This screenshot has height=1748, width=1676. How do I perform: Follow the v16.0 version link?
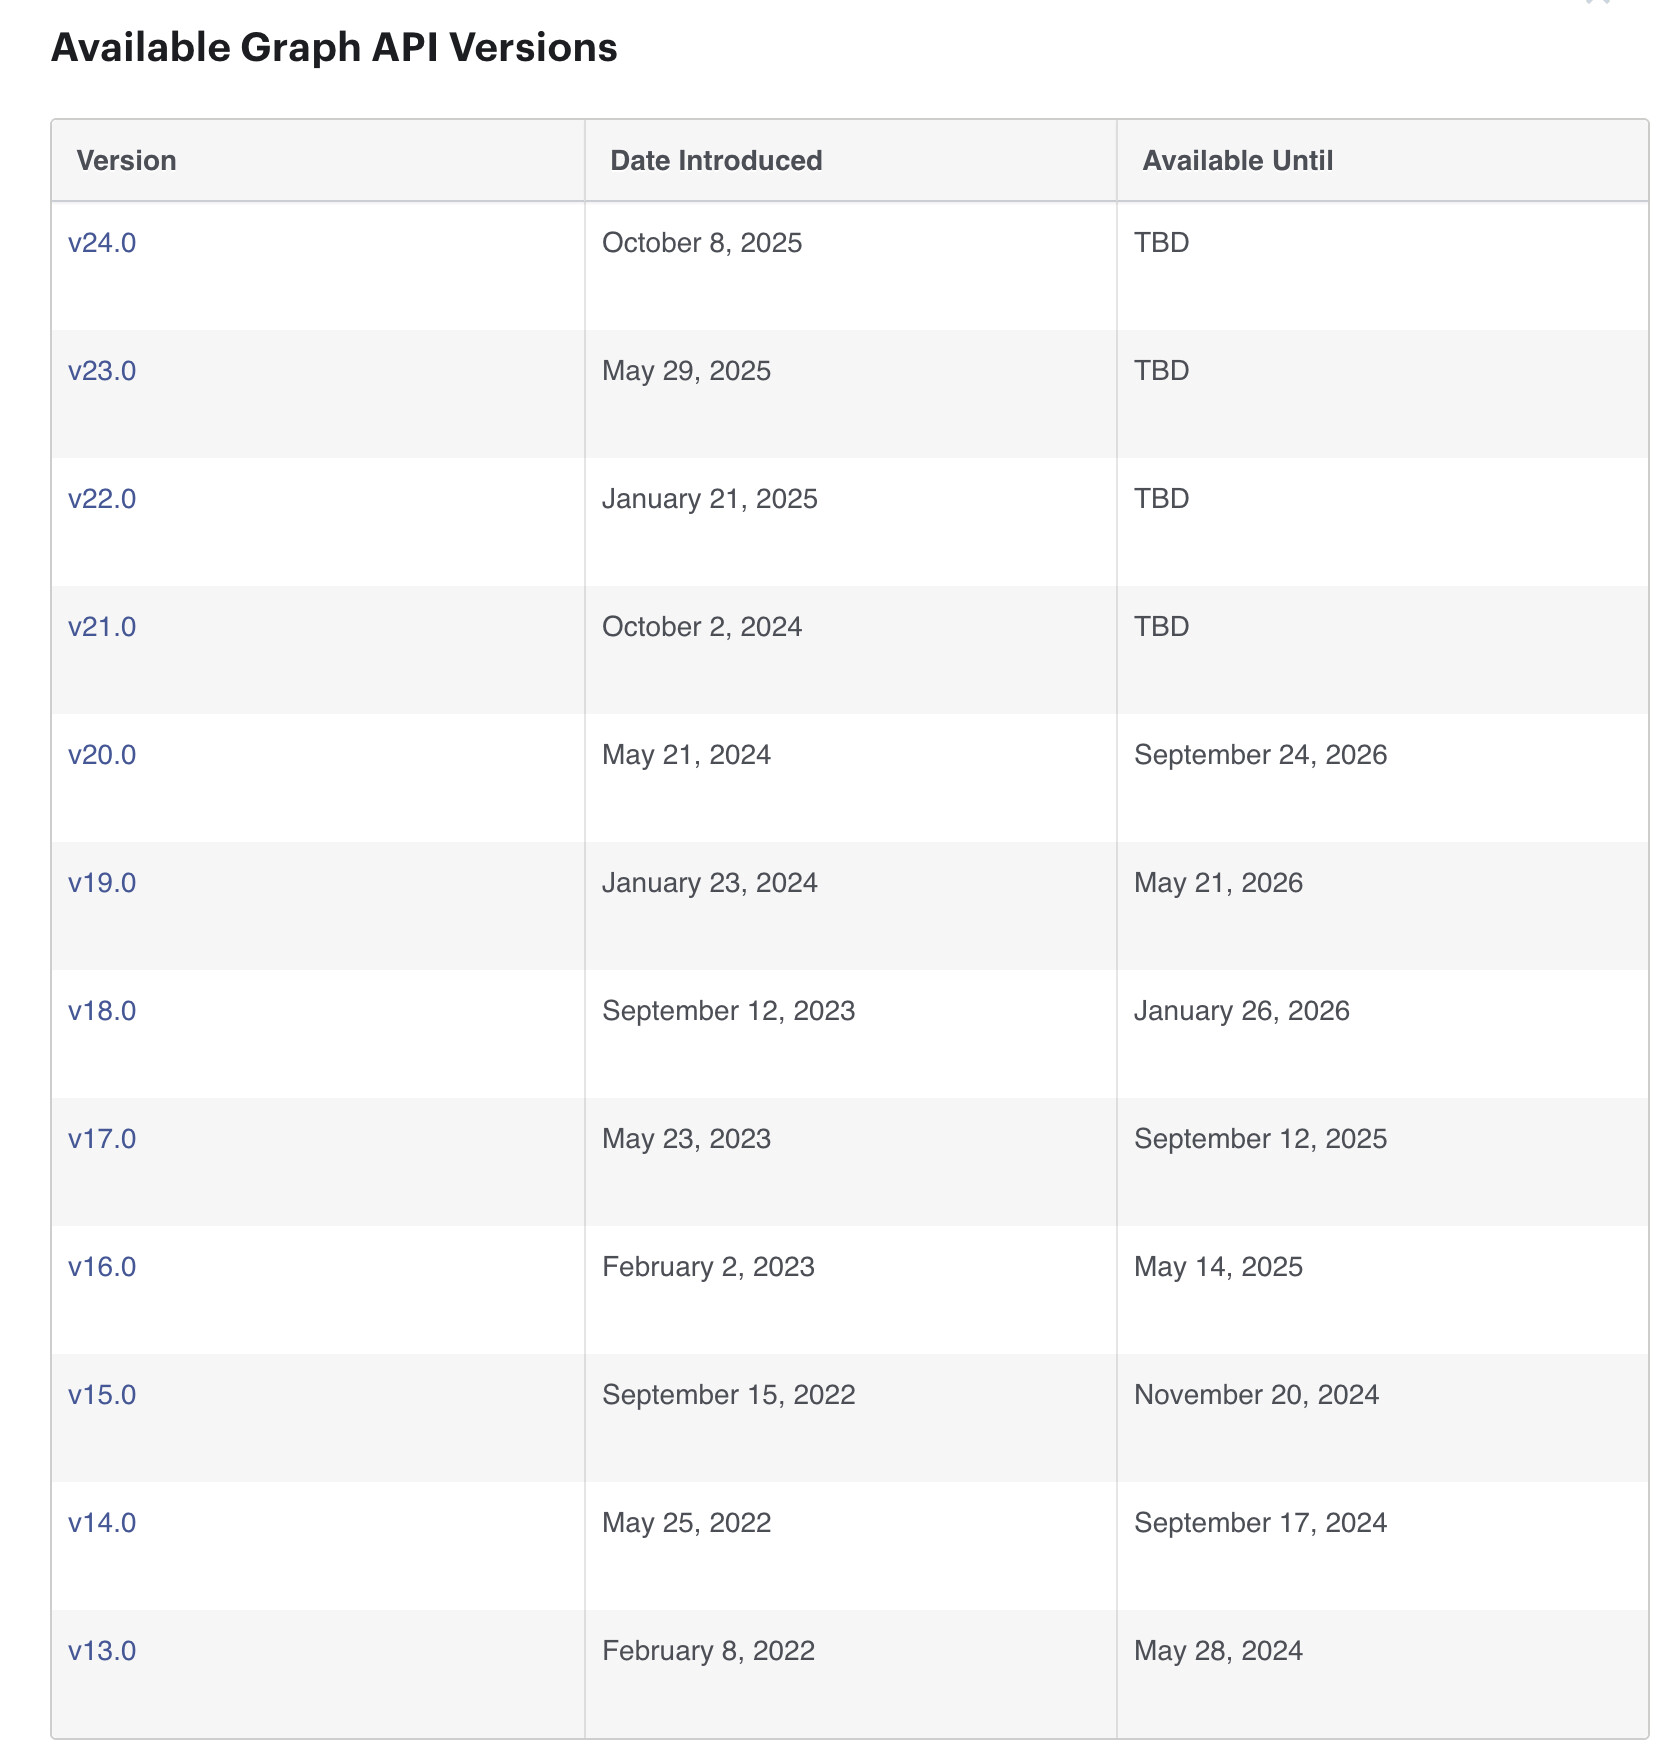[102, 1267]
